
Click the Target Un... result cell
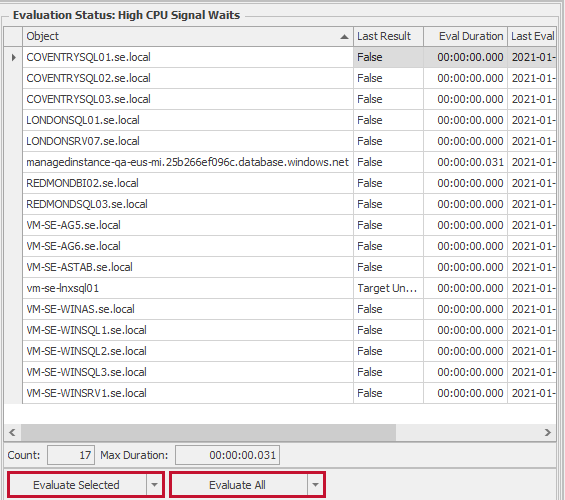[x=388, y=288]
